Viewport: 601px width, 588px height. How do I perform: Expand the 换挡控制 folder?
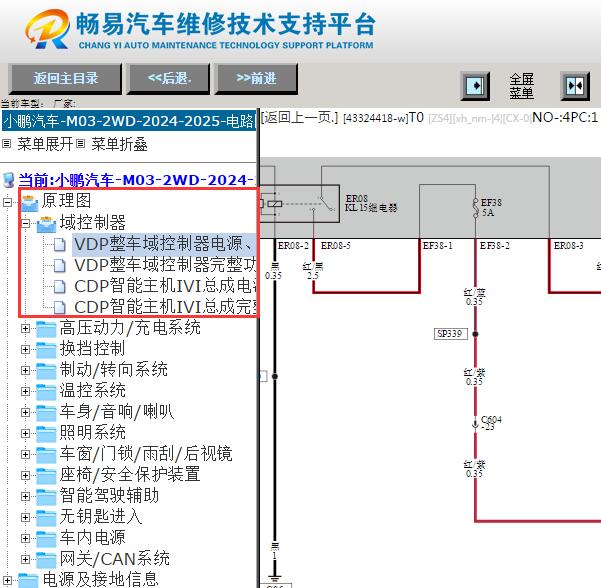25,349
